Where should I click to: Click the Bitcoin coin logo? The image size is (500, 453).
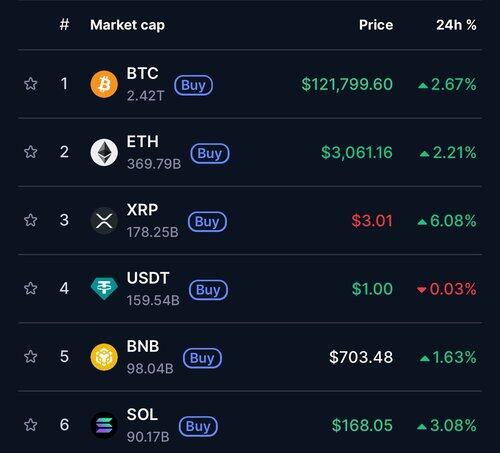(x=104, y=84)
